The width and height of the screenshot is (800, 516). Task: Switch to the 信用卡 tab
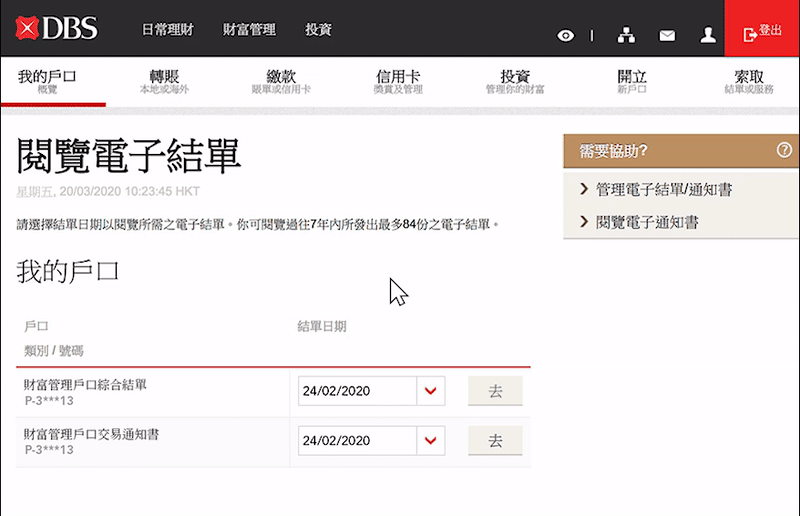(x=398, y=81)
